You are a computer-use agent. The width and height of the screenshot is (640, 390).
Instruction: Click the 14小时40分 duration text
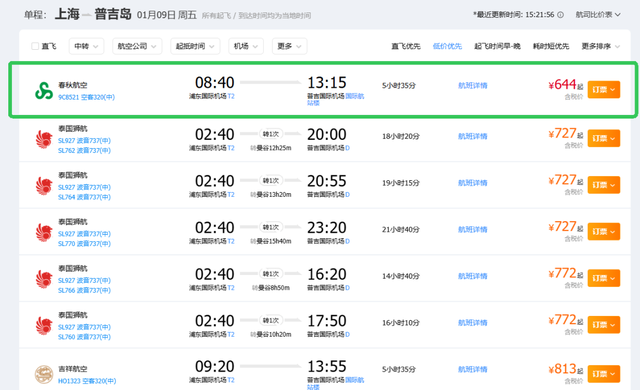[x=400, y=276]
